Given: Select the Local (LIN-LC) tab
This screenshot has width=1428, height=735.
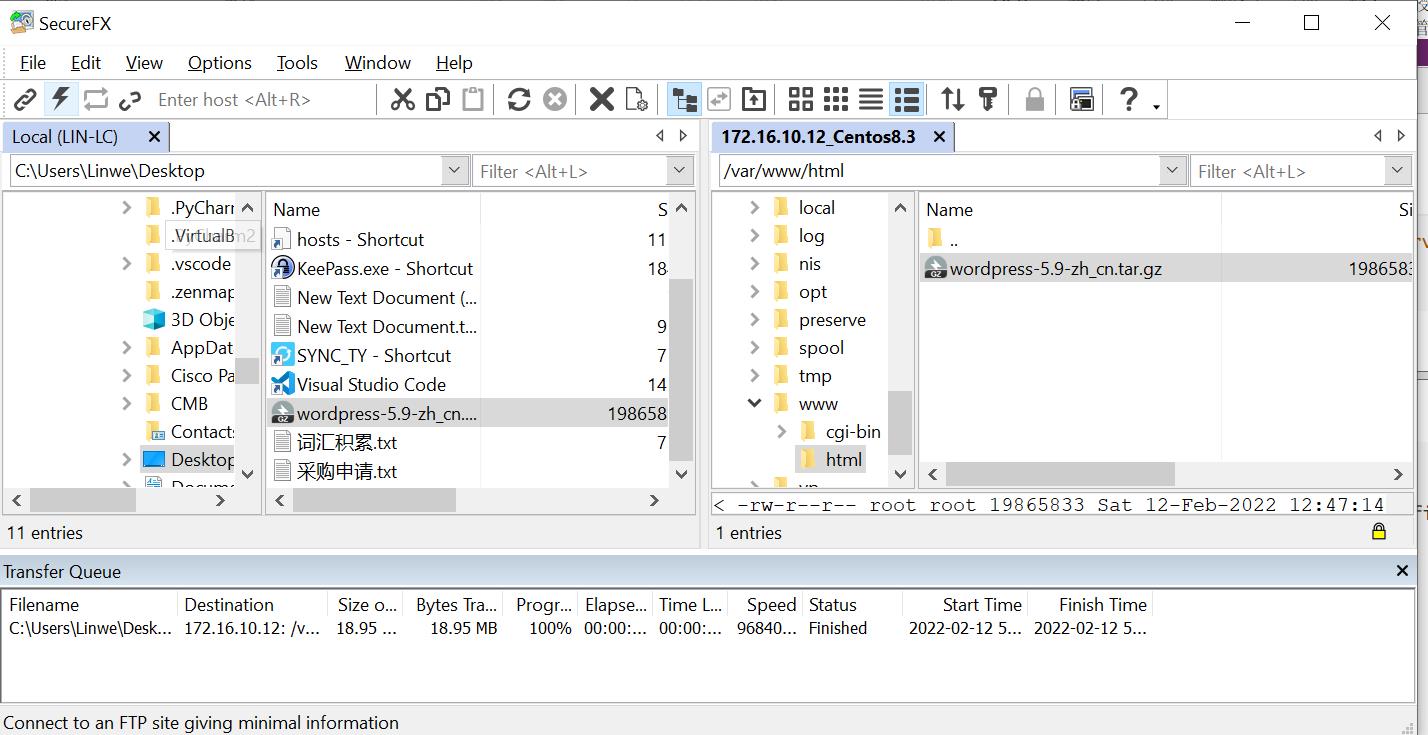Looking at the screenshot, I should coord(66,136).
